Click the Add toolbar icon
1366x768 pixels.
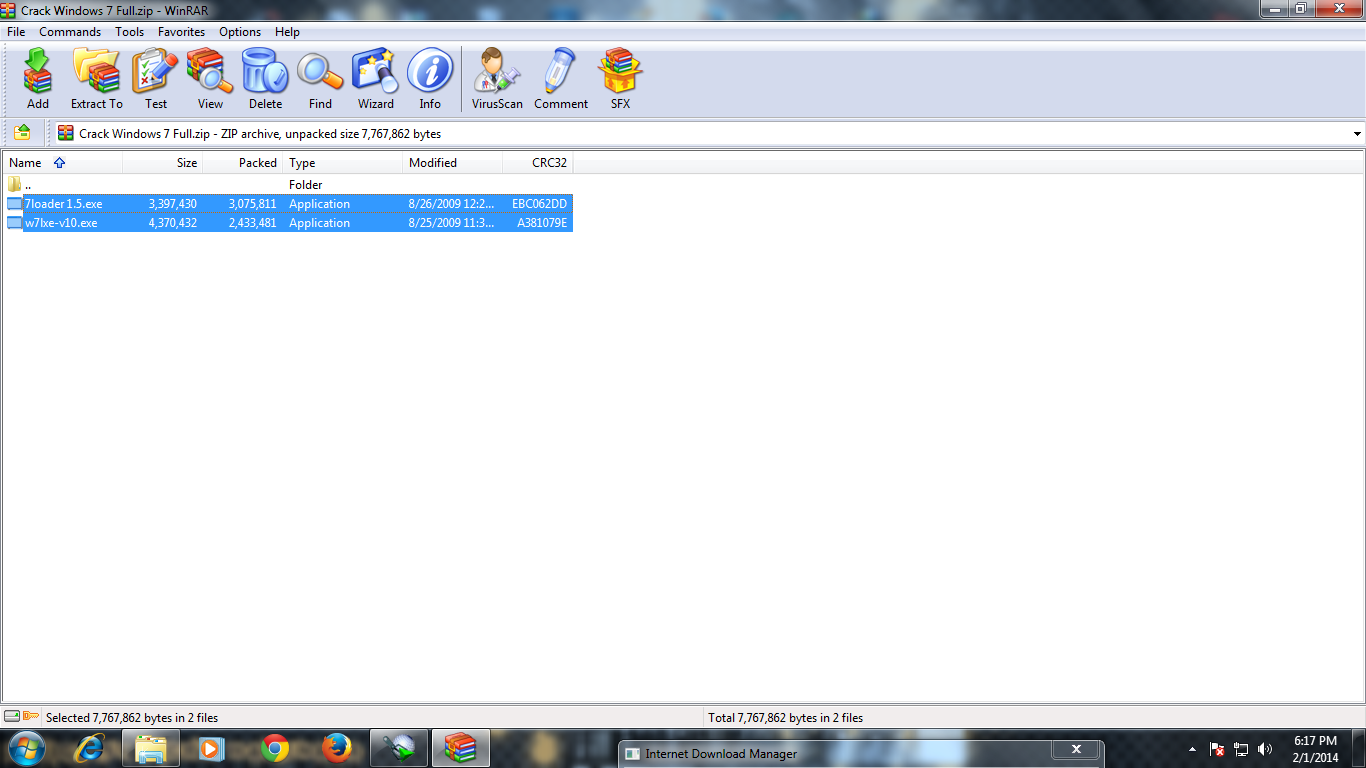point(38,78)
